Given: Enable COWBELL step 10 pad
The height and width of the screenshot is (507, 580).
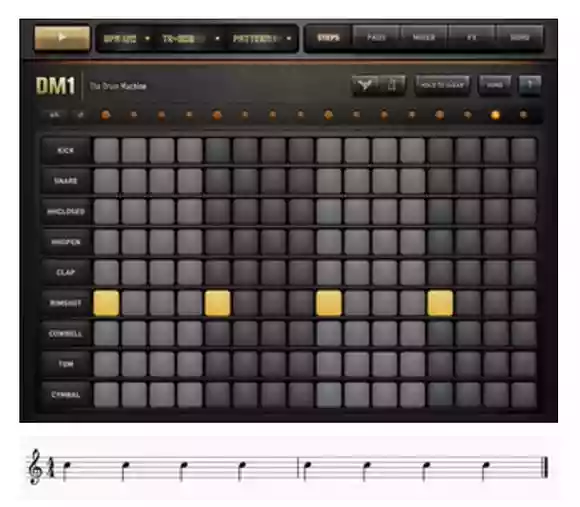Looking at the screenshot, I should tap(357, 334).
